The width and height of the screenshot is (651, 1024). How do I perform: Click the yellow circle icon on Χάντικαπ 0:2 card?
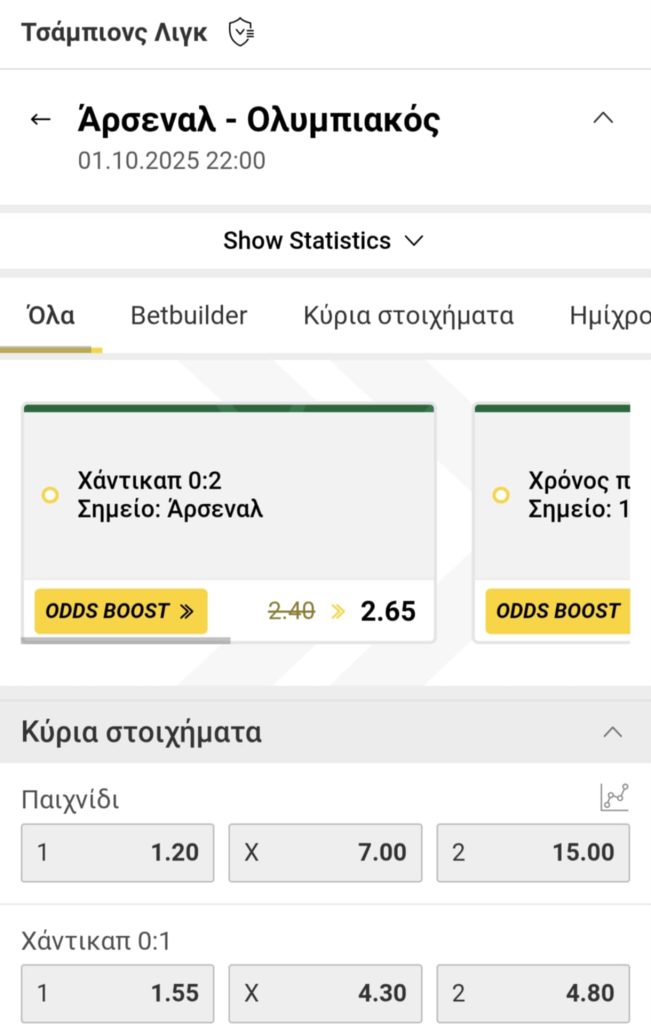pyautogui.click(x=50, y=495)
